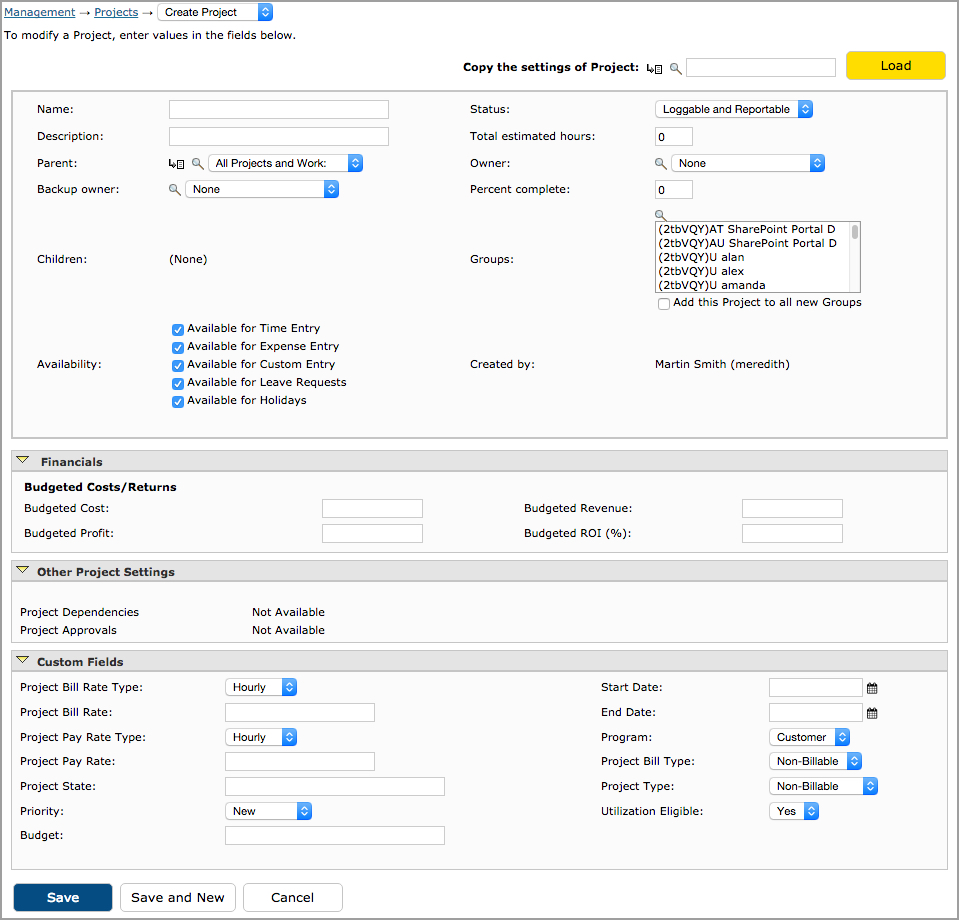Click the Description input field
959x920 pixels.
[279, 136]
